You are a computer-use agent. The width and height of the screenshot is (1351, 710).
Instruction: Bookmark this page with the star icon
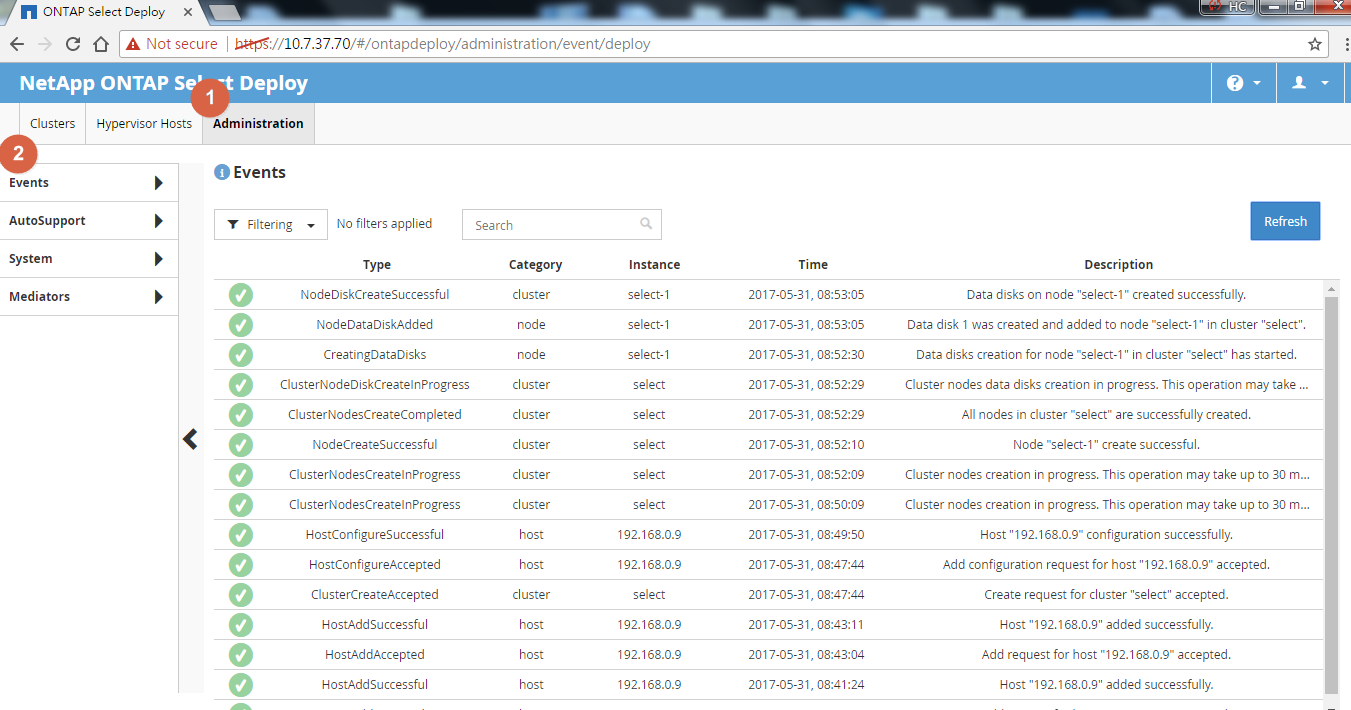point(1315,44)
